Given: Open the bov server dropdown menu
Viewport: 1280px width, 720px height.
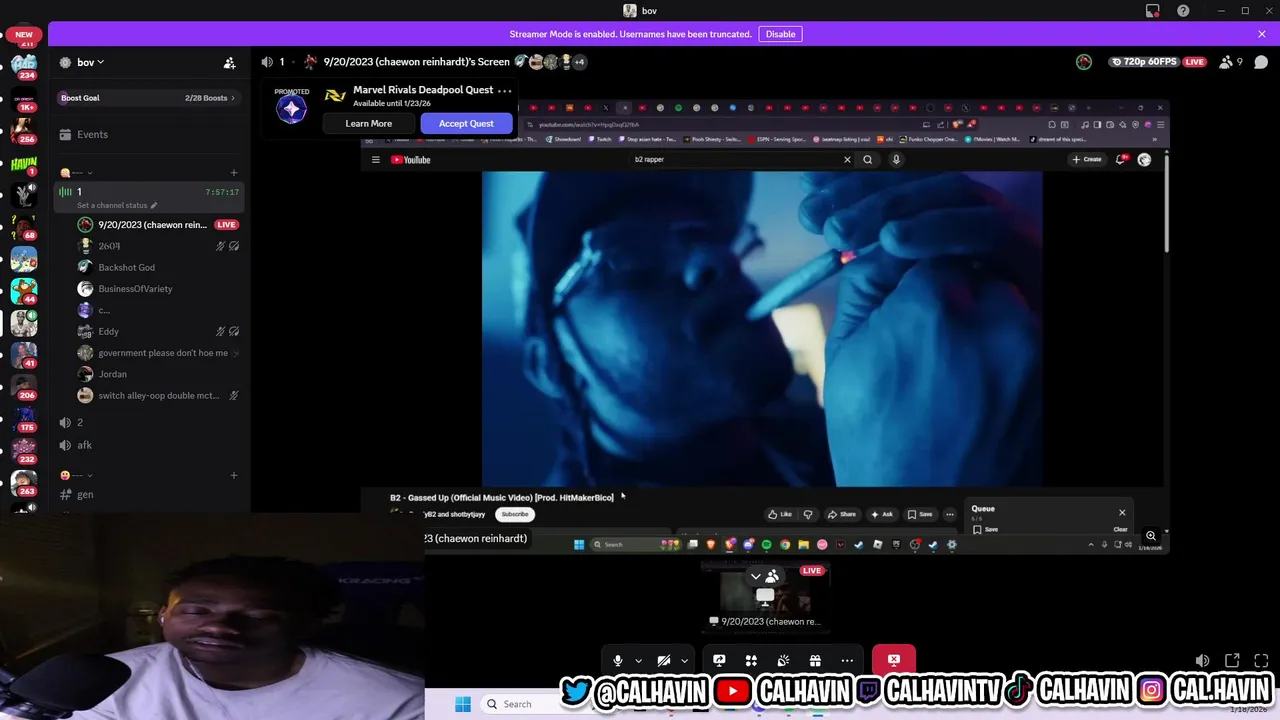Looking at the screenshot, I should (x=90, y=62).
